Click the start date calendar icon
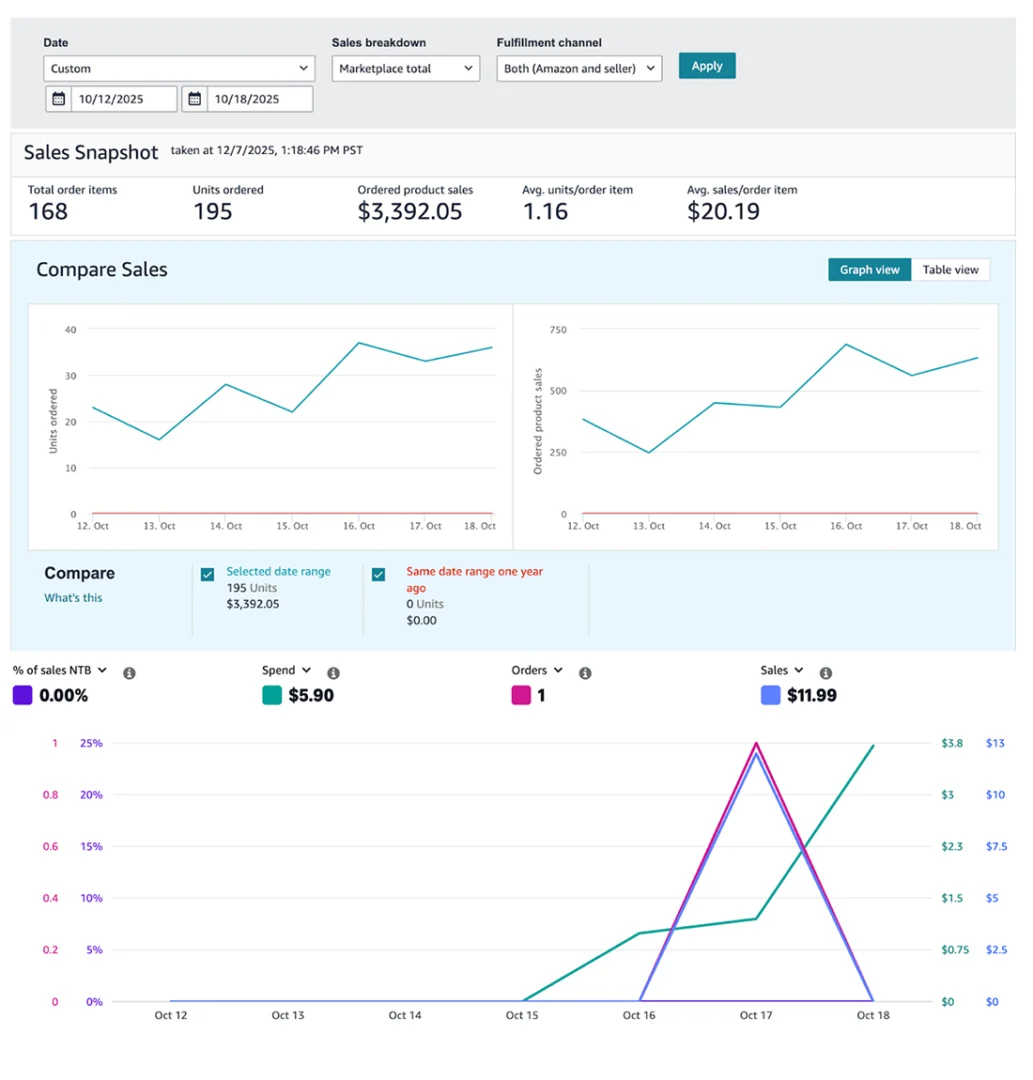The height and width of the screenshot is (1080, 1033). pyautogui.click(x=59, y=99)
